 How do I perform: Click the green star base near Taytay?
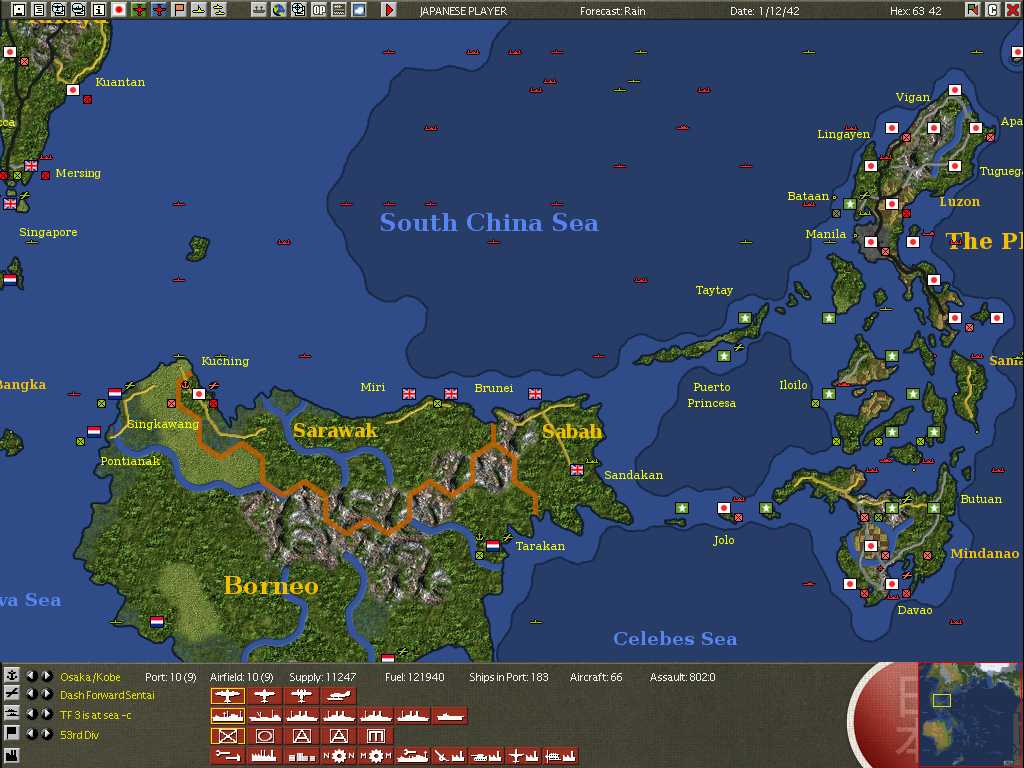tap(744, 317)
